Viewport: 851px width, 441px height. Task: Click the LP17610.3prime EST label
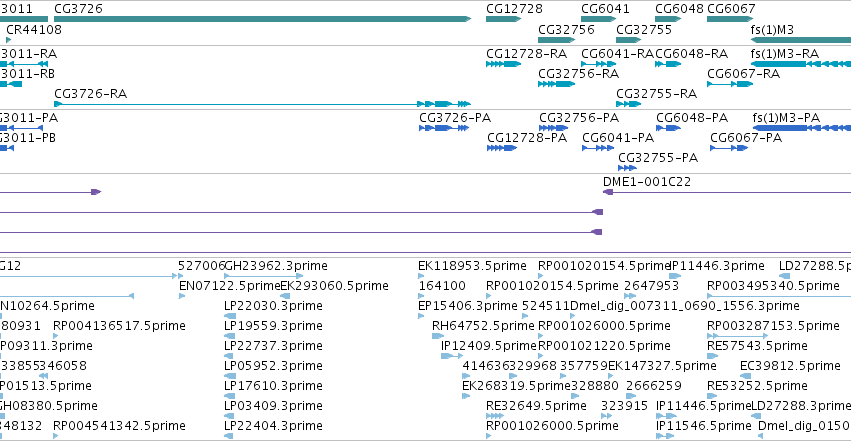(x=273, y=386)
